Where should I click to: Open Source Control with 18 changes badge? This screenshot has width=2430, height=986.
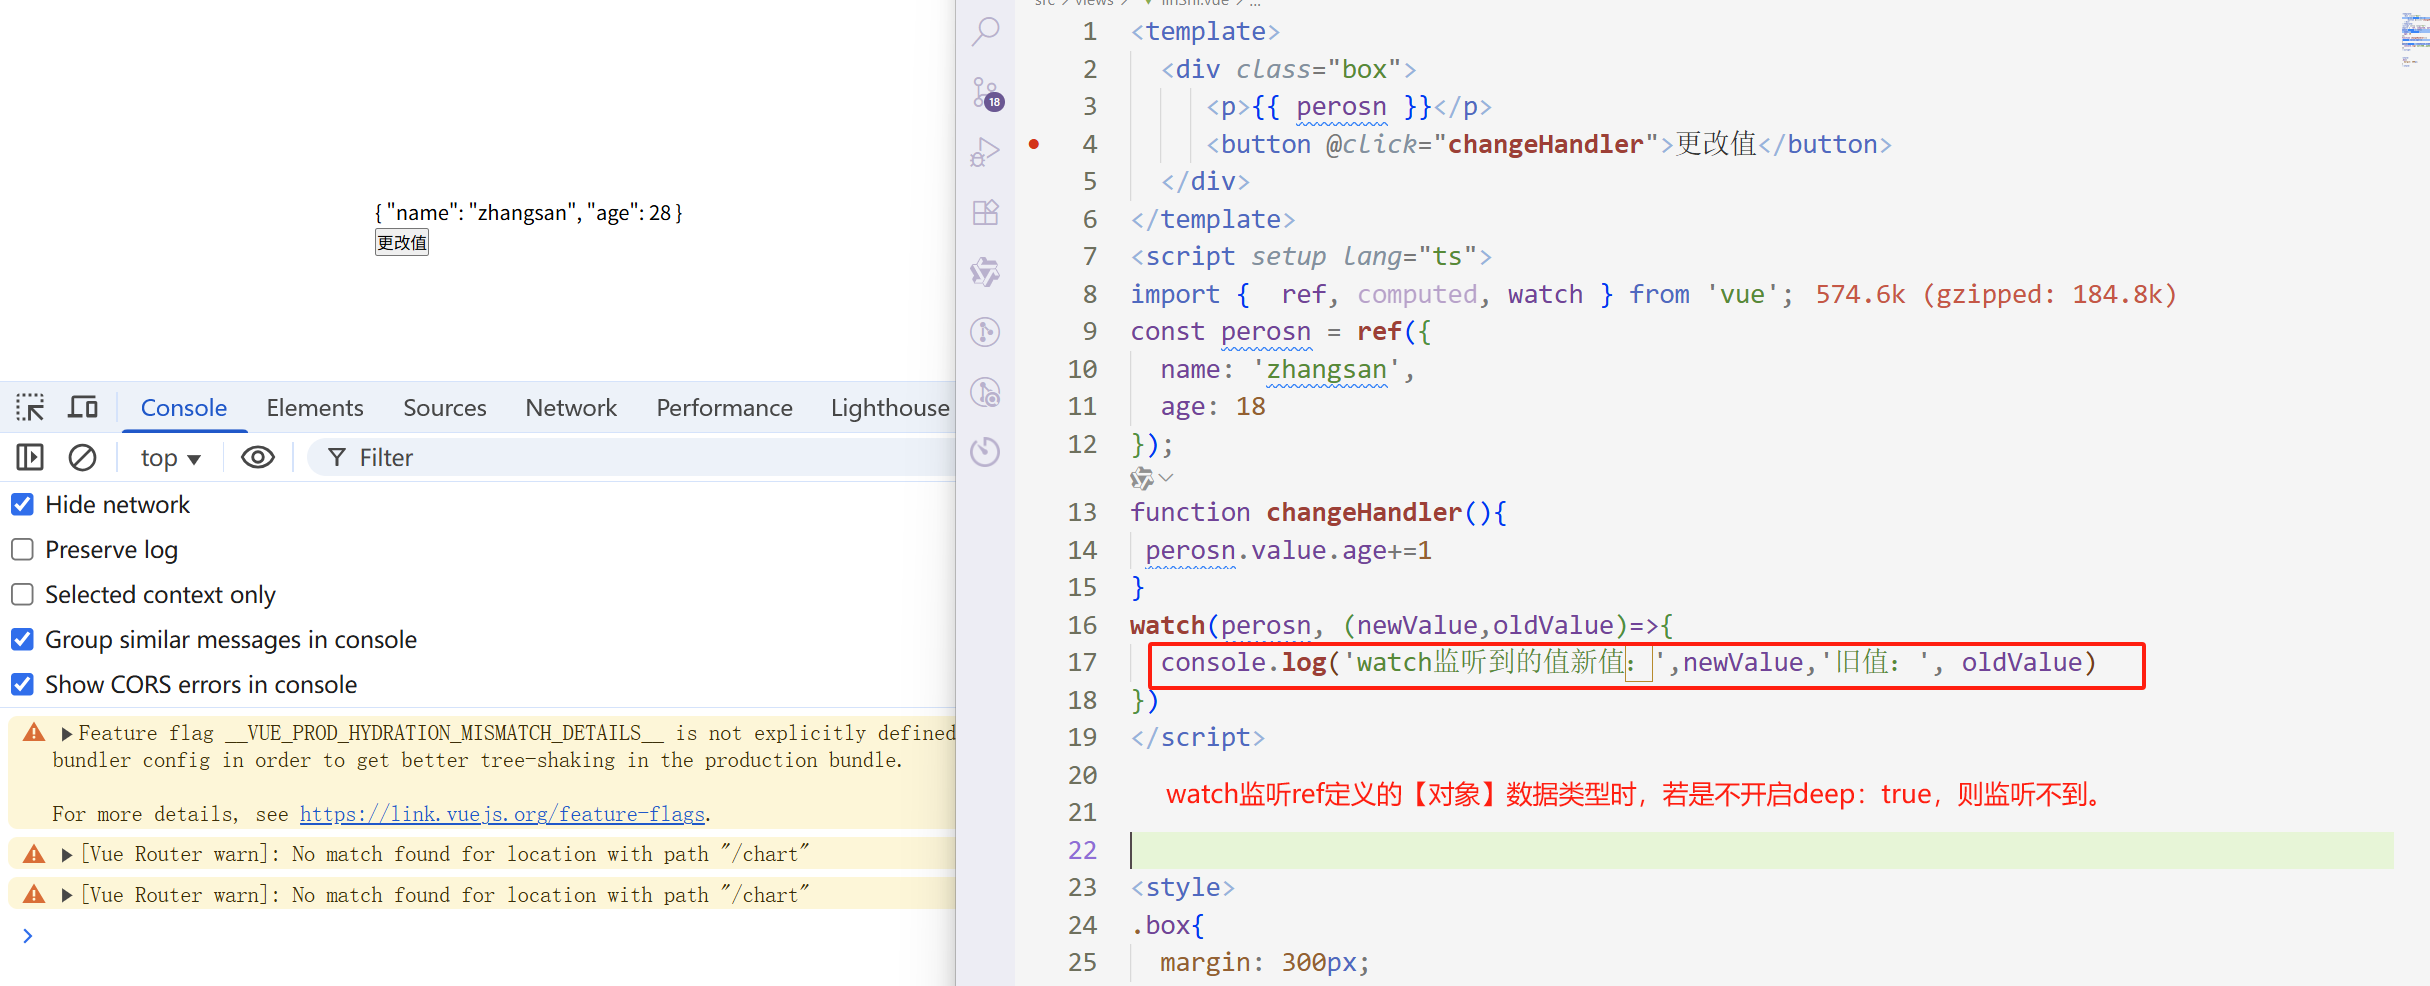click(x=986, y=93)
